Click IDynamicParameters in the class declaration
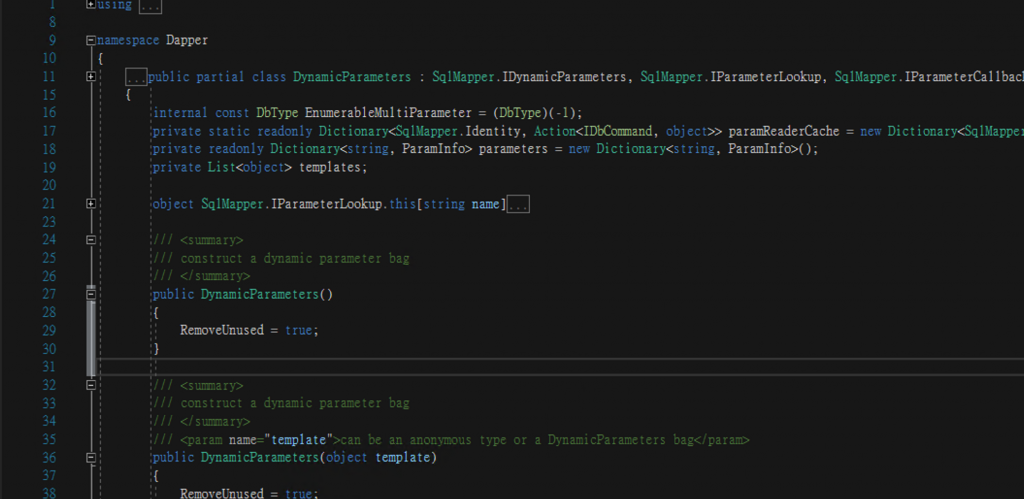Screen dimensions: 1024x499 click(x=564, y=77)
